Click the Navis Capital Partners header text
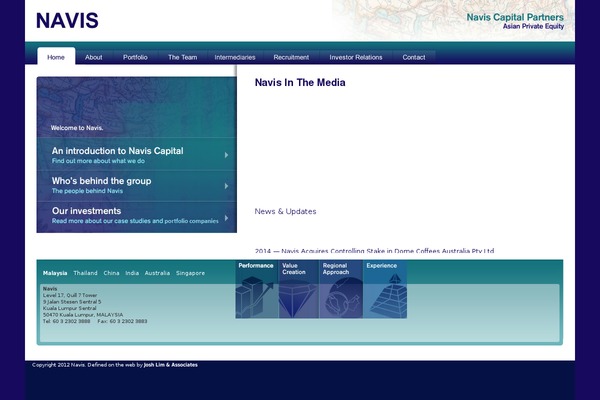The height and width of the screenshot is (400, 600). coord(515,17)
